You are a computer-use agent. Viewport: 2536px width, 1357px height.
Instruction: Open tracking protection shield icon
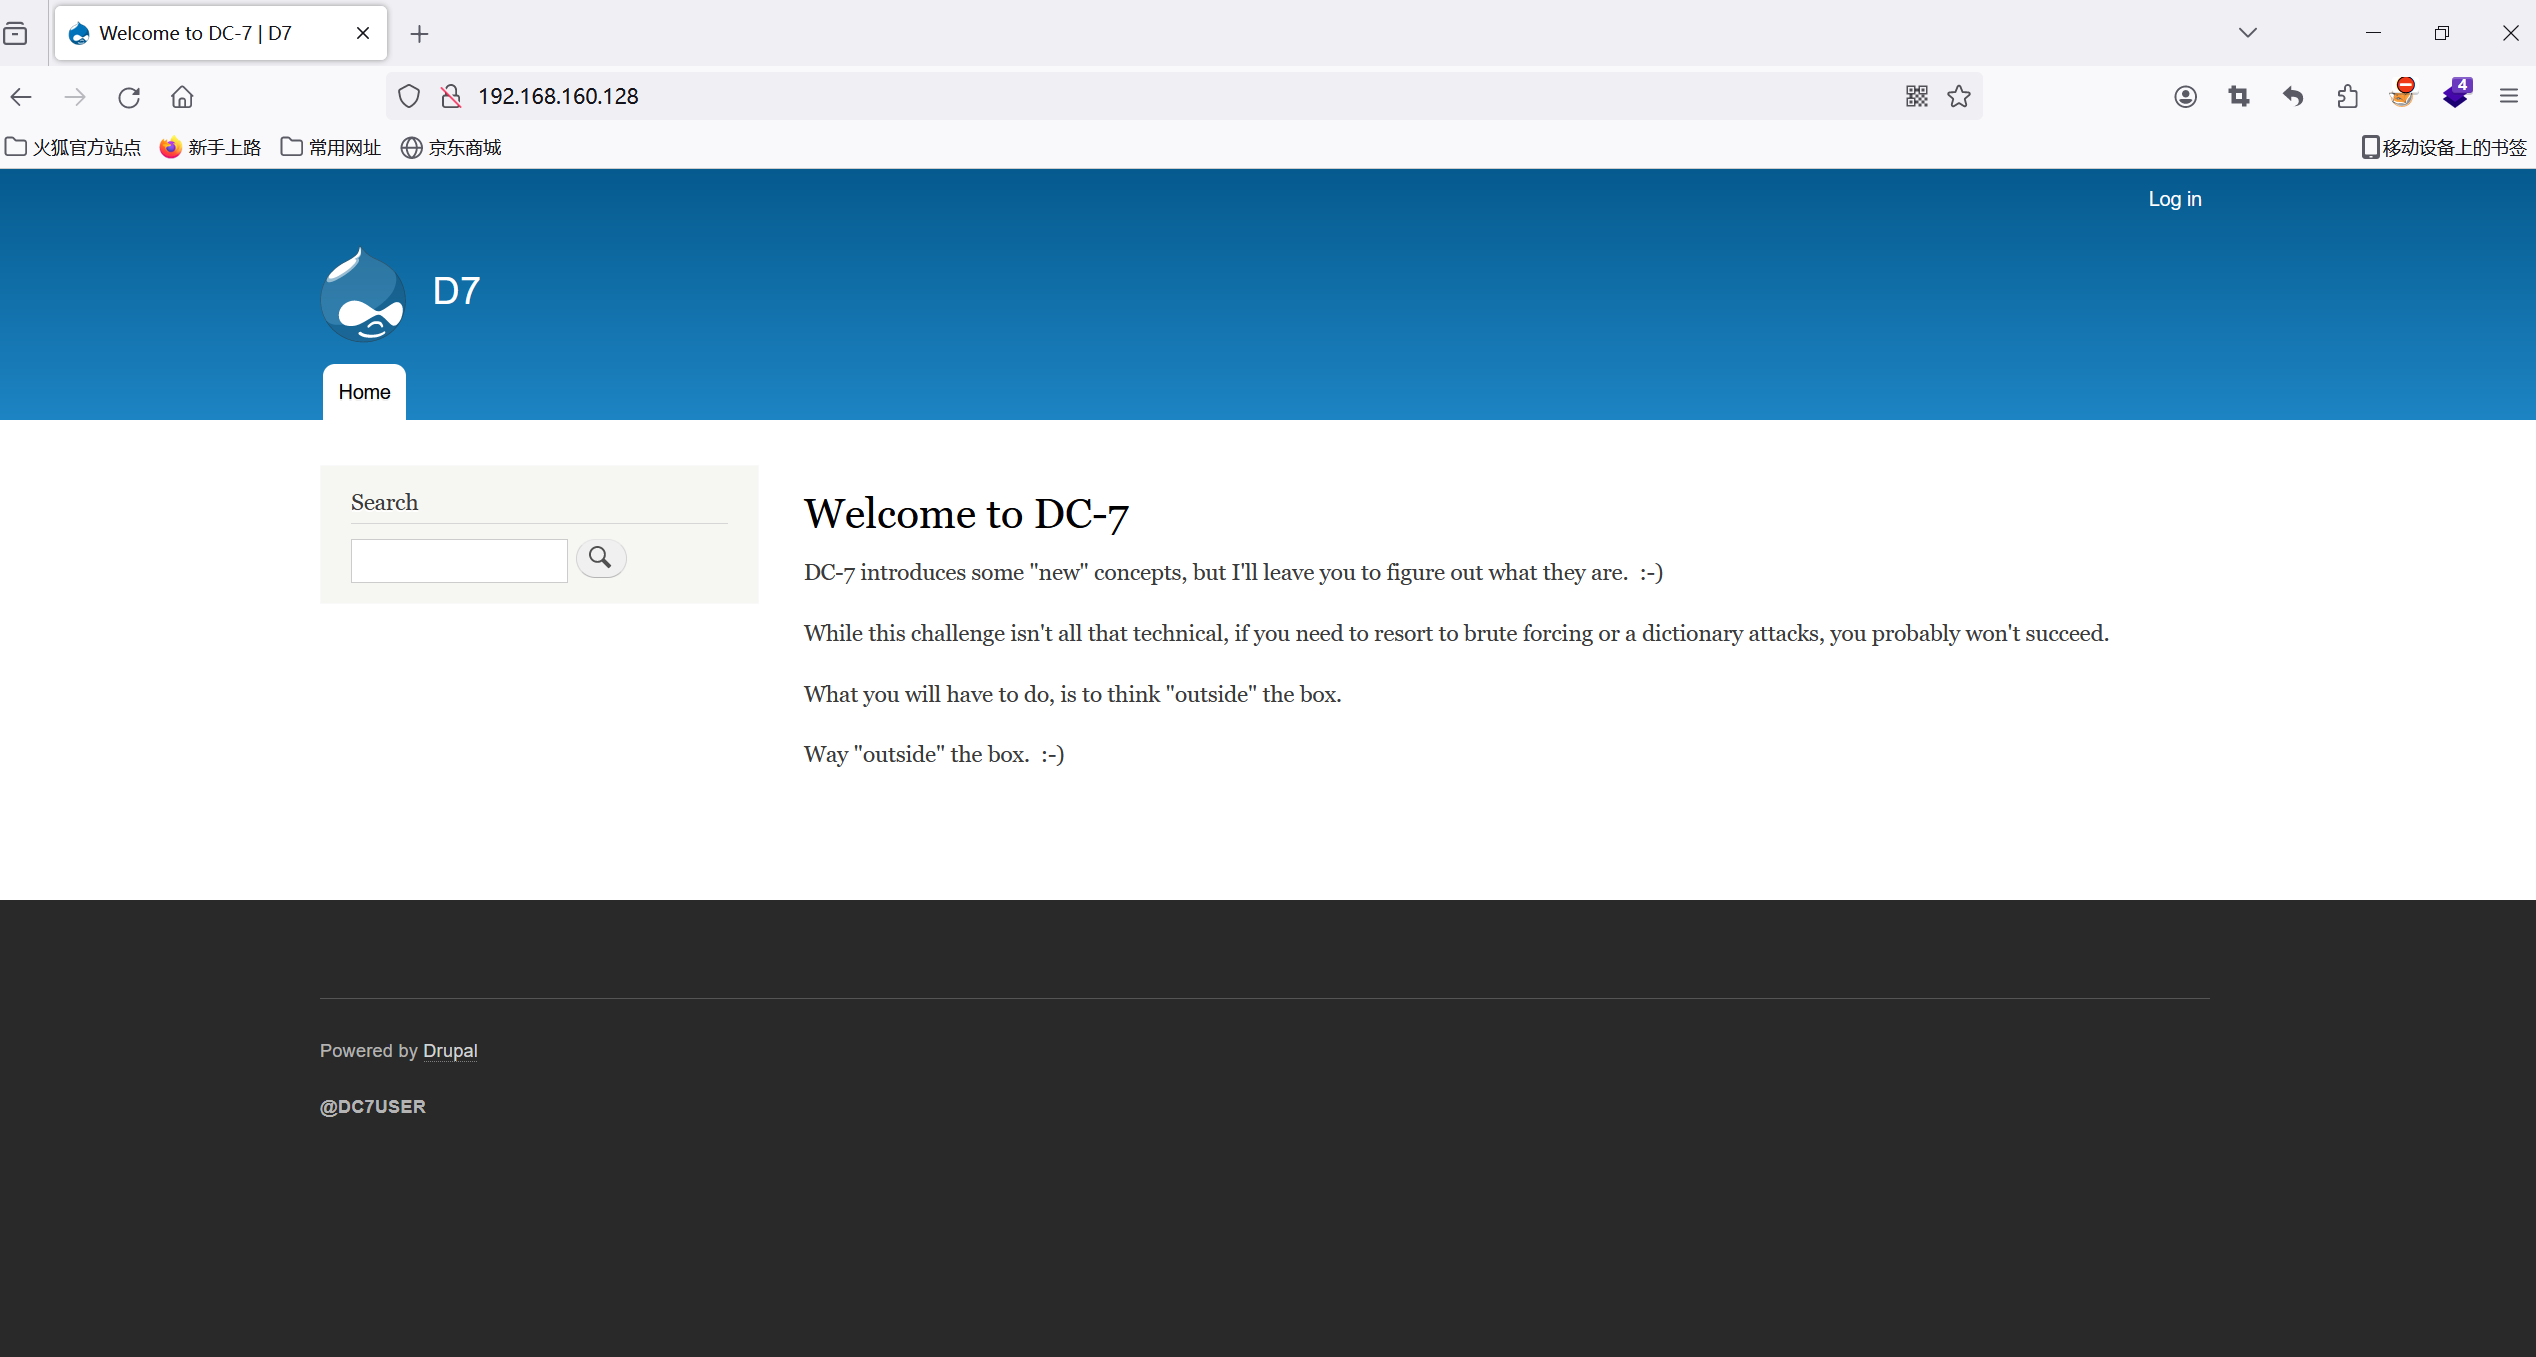point(409,96)
